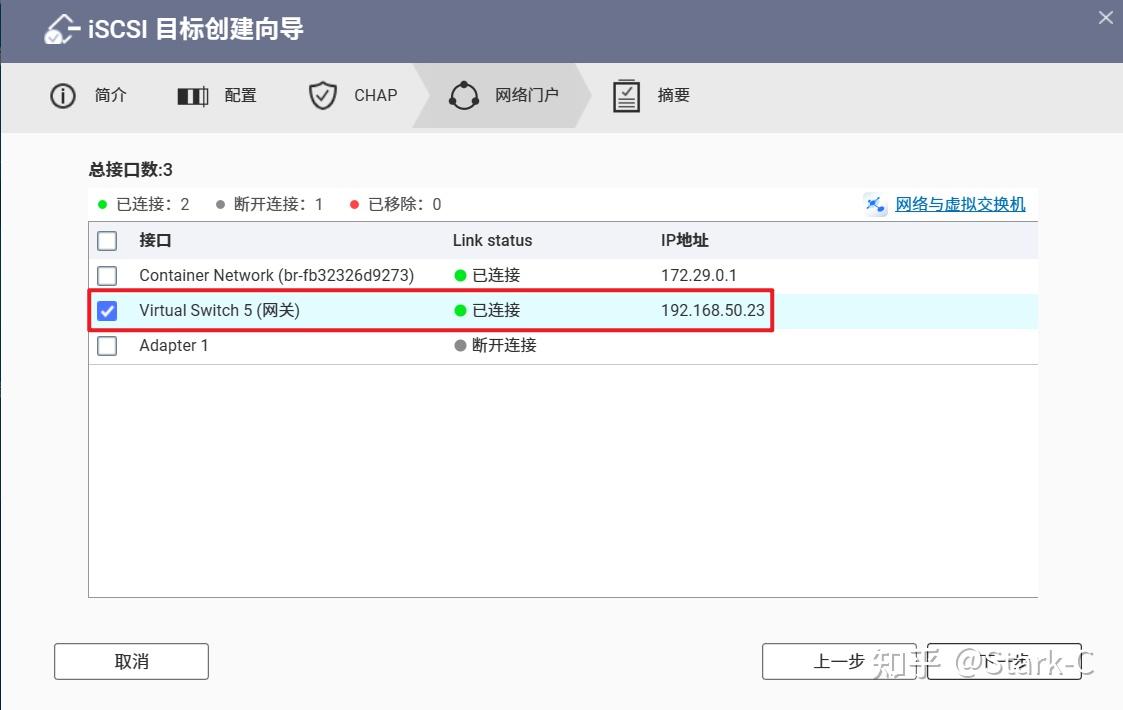Open the 摘要 clipboard icon
1123x710 pixels.
[x=626, y=95]
